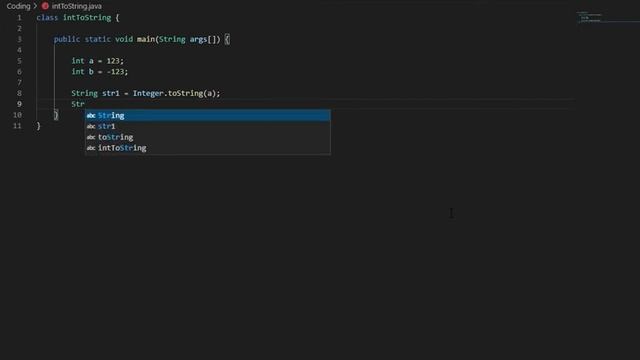
Task: Click the abc icon beside intToString suggestion
Action: tap(91, 148)
